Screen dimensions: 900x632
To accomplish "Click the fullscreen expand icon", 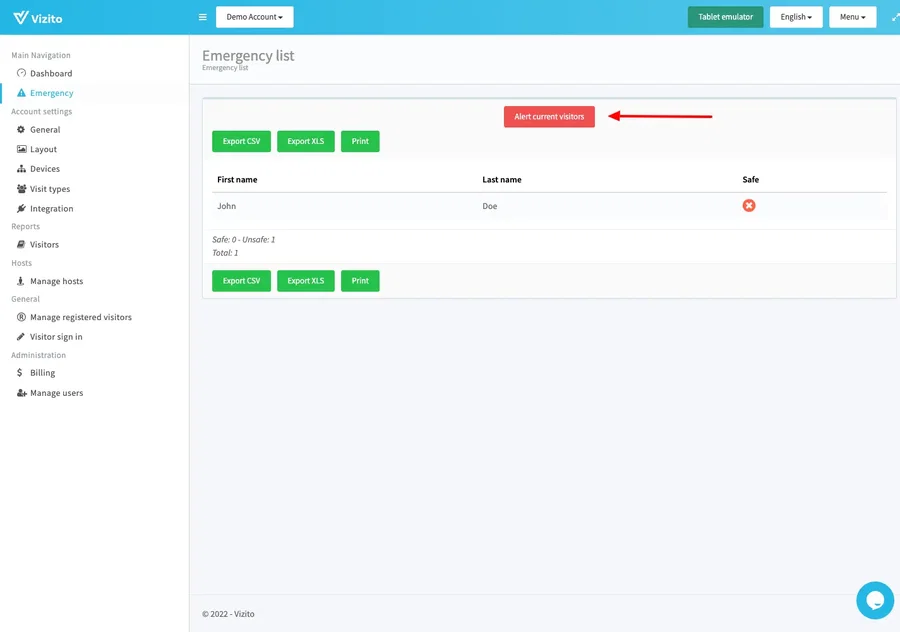I will coord(894,17).
